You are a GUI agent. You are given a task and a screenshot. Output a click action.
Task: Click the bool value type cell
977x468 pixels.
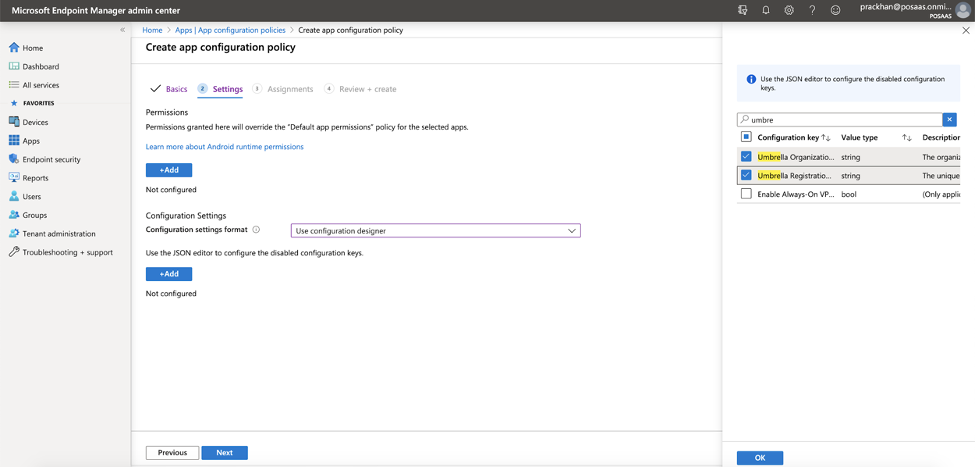(x=849, y=194)
